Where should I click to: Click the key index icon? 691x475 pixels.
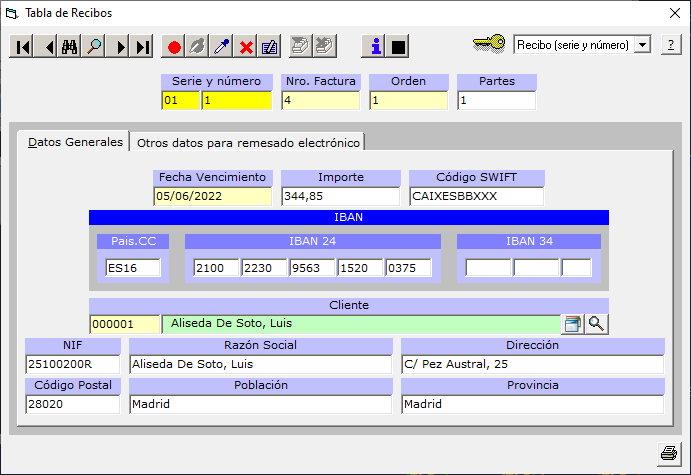[x=489, y=44]
